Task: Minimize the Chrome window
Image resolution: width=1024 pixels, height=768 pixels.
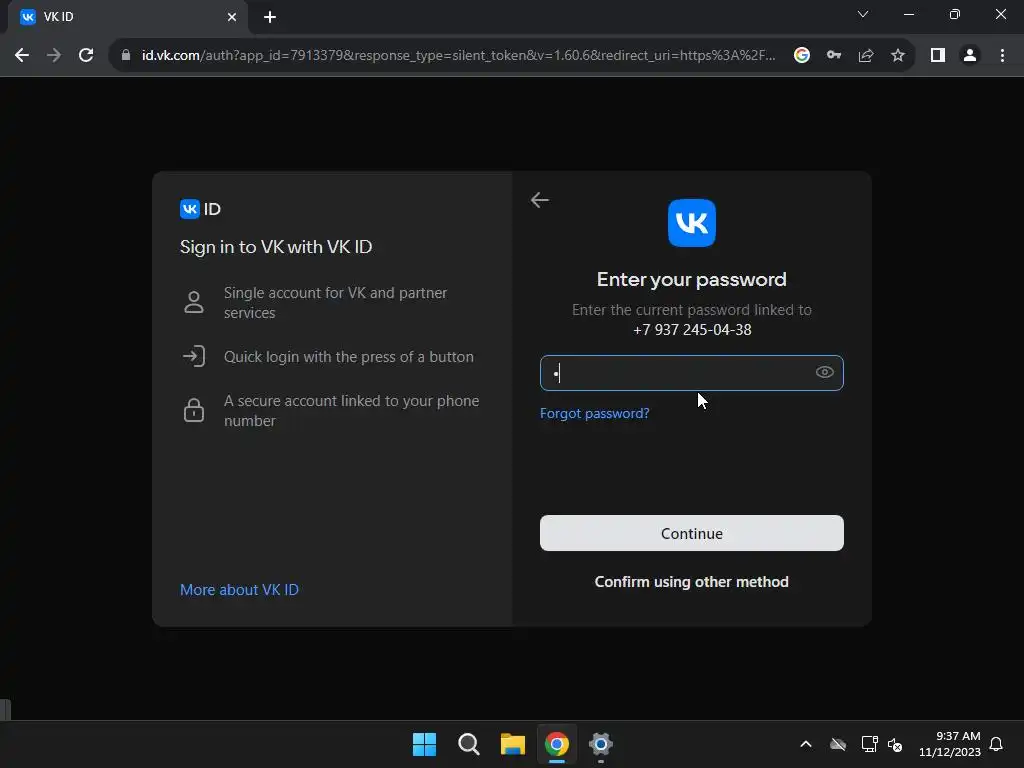Action: (x=908, y=14)
